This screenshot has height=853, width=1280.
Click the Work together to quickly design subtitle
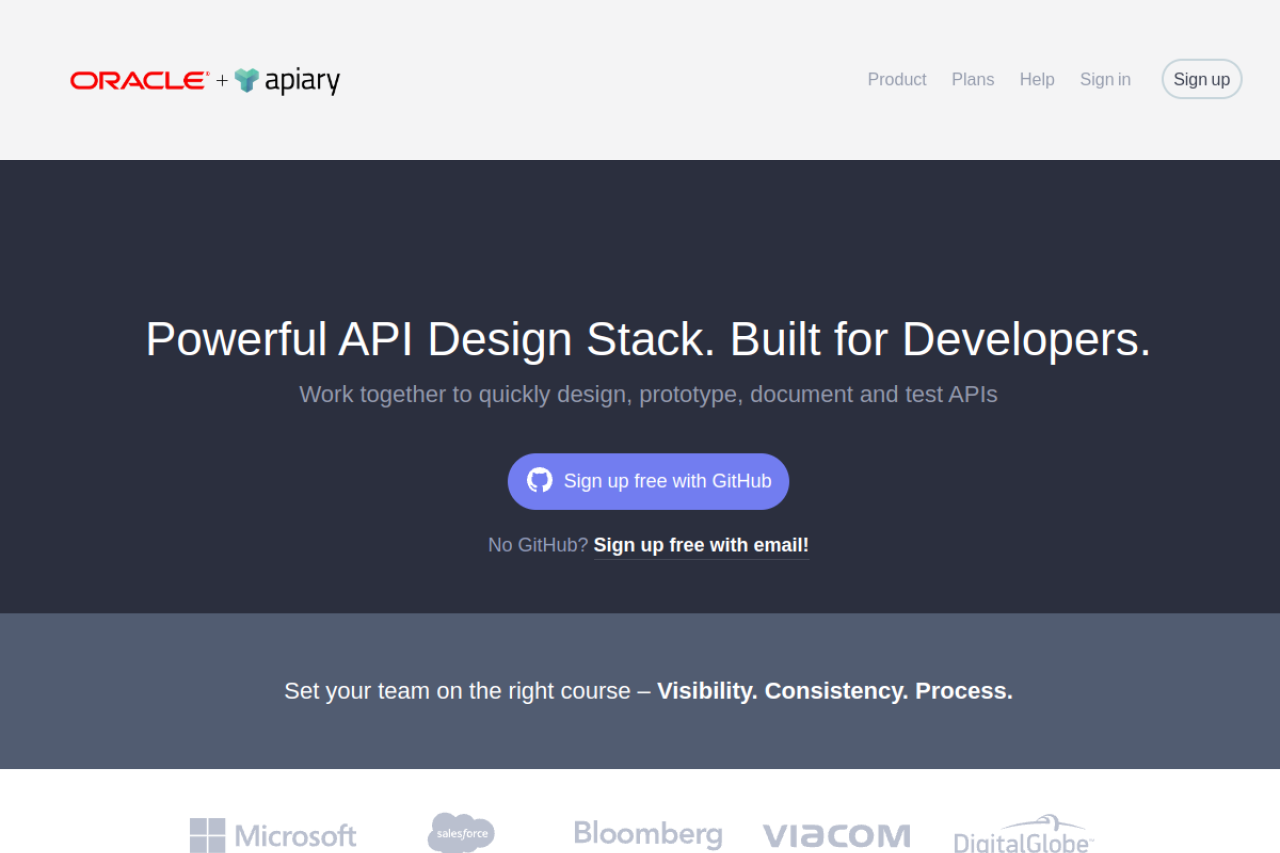click(648, 394)
